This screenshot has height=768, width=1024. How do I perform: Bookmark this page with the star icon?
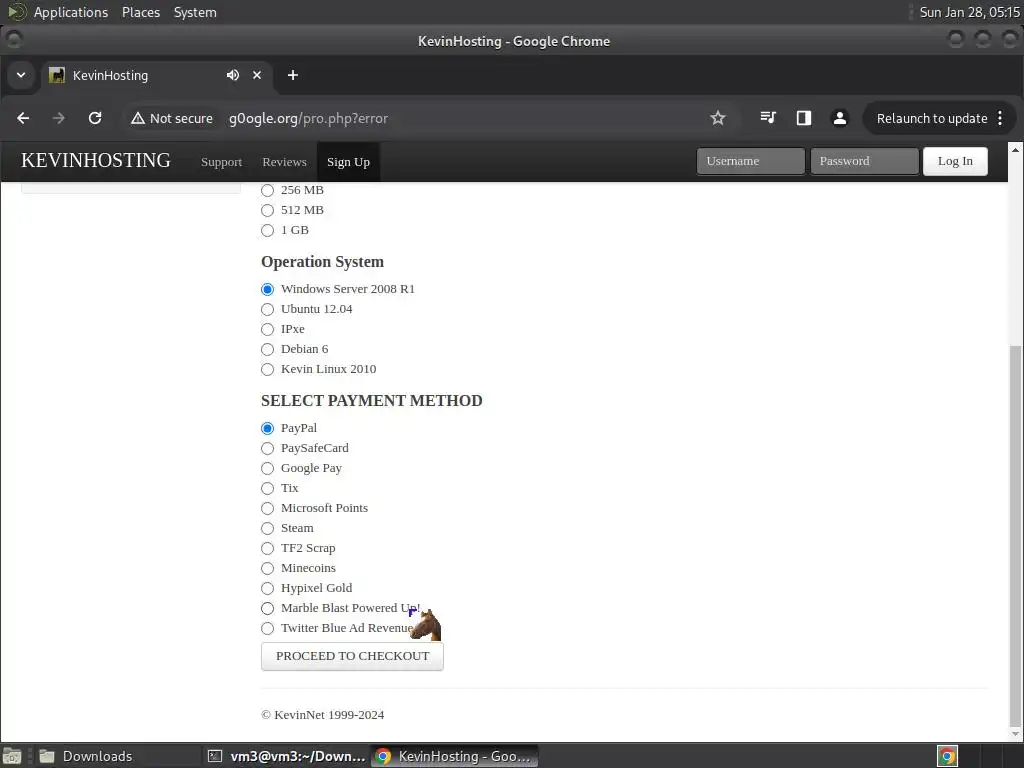click(x=718, y=118)
